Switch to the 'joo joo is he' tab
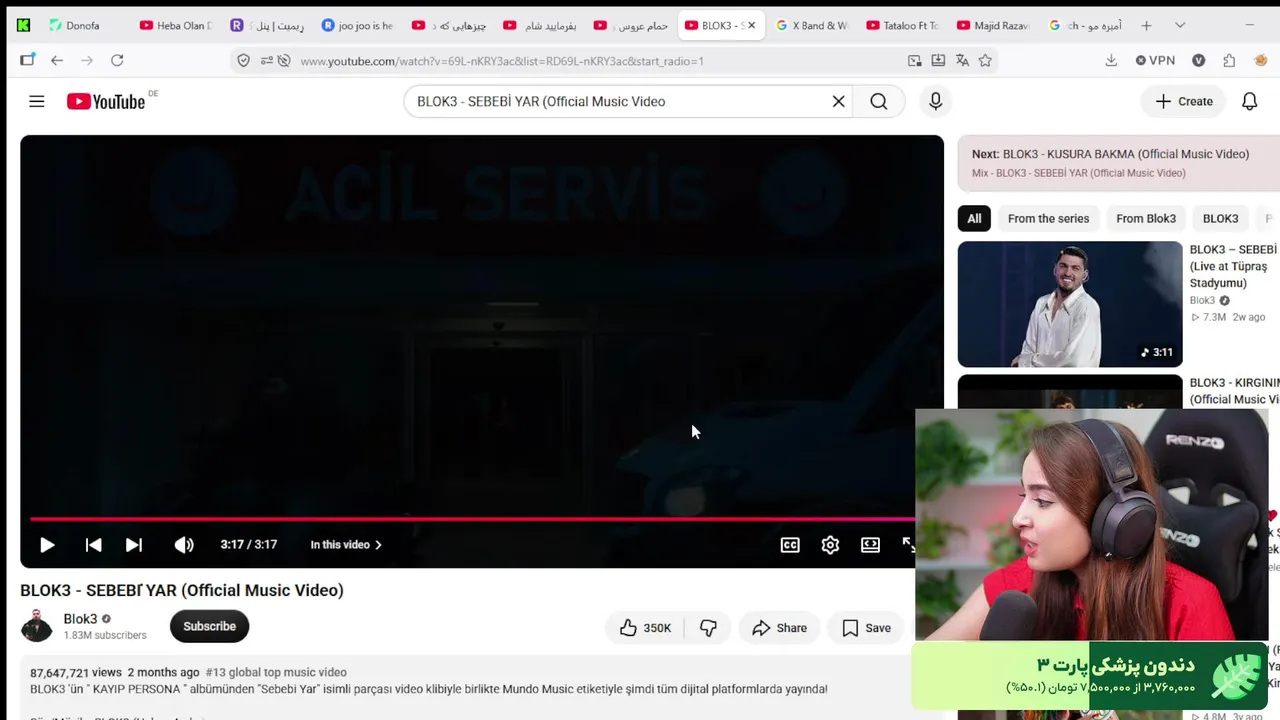The image size is (1280, 720). (358, 25)
